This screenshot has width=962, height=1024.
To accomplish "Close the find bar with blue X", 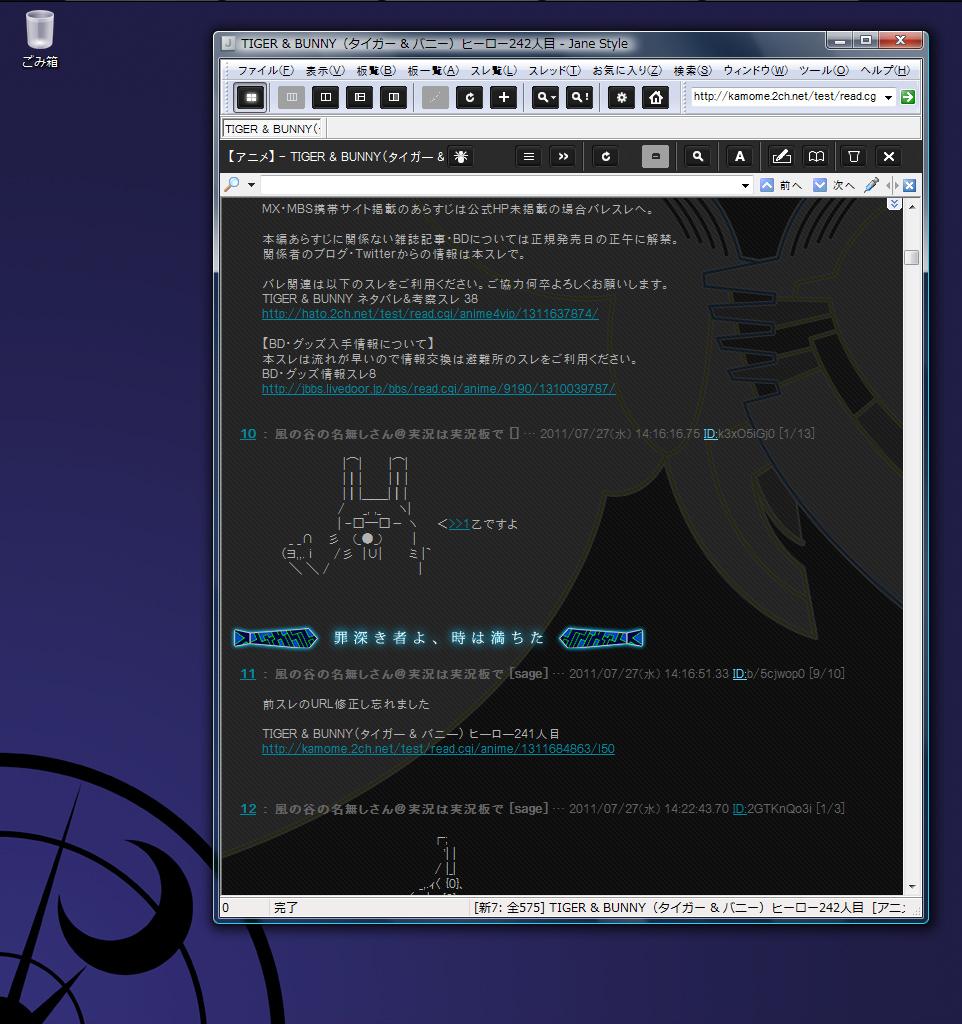I will (909, 185).
